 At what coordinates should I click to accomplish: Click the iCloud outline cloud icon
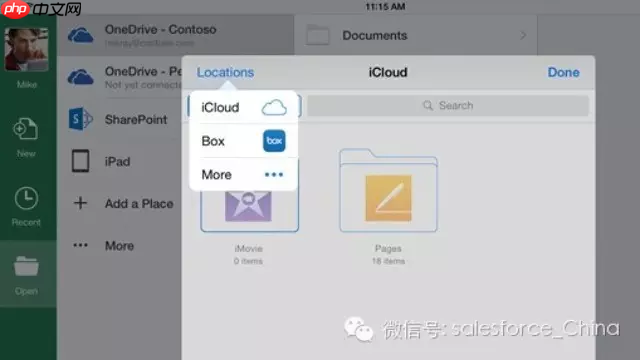click(x=274, y=107)
